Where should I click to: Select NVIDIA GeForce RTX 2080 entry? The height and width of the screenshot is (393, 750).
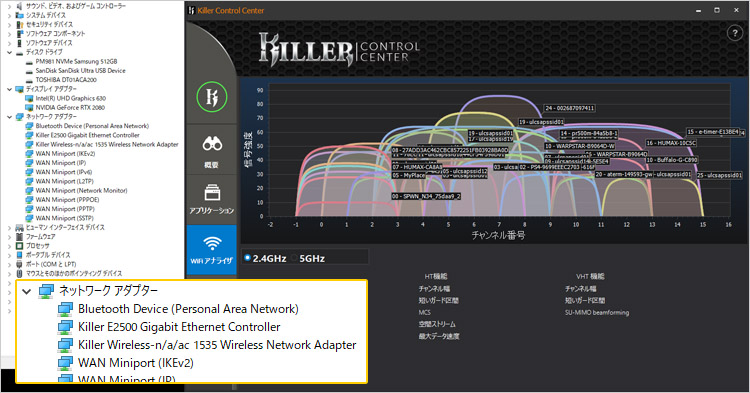point(70,108)
